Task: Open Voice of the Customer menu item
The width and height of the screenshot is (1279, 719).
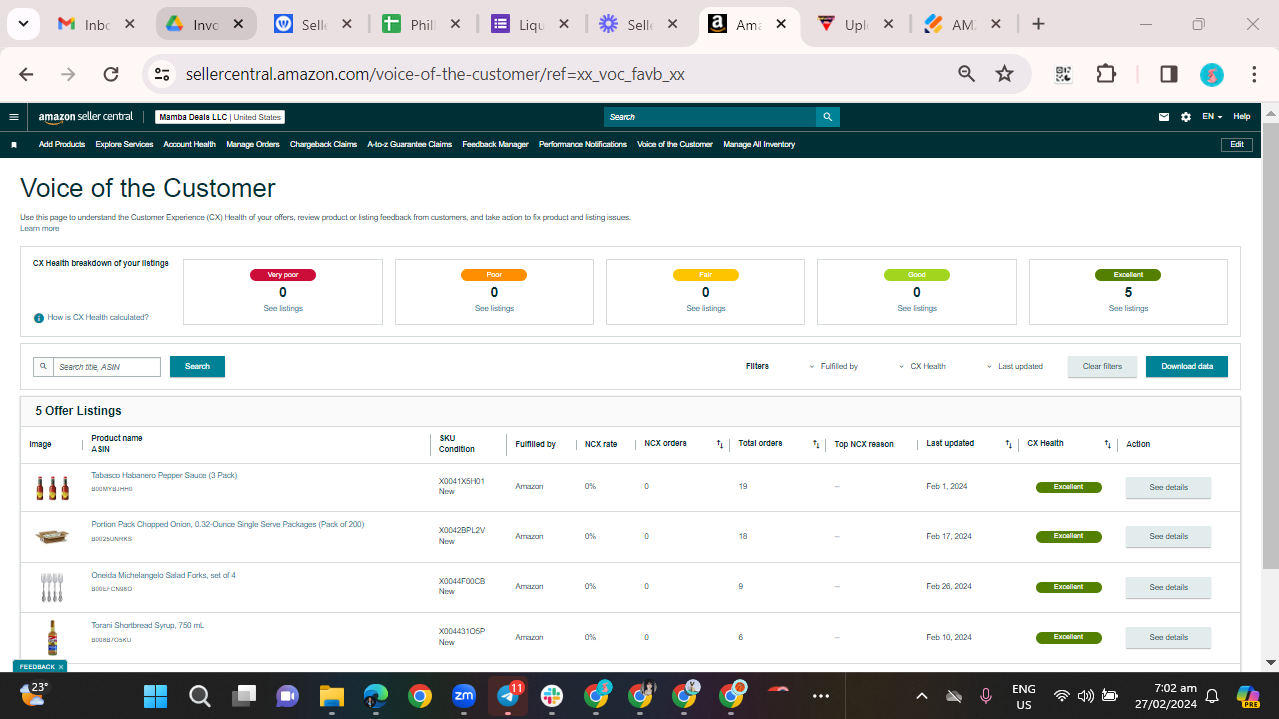Action: 675,145
